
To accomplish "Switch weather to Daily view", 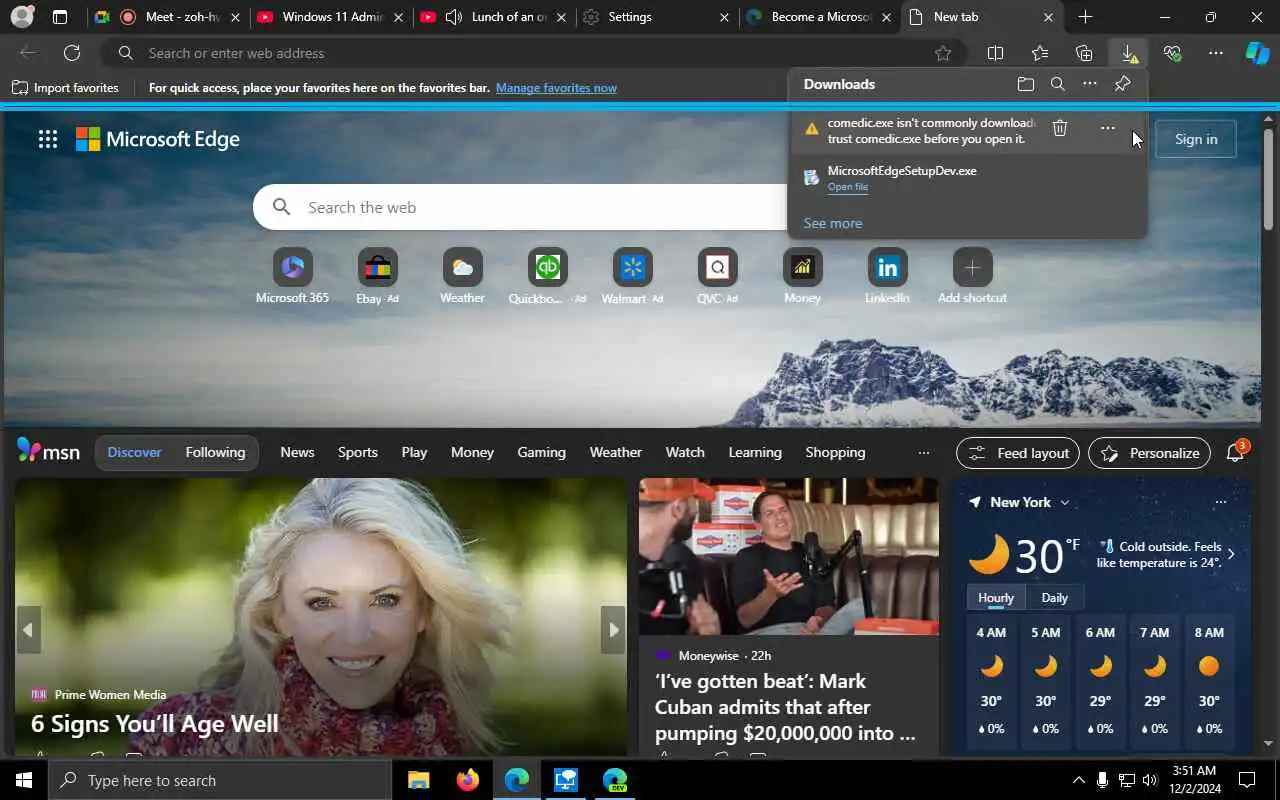I will tap(1054, 598).
